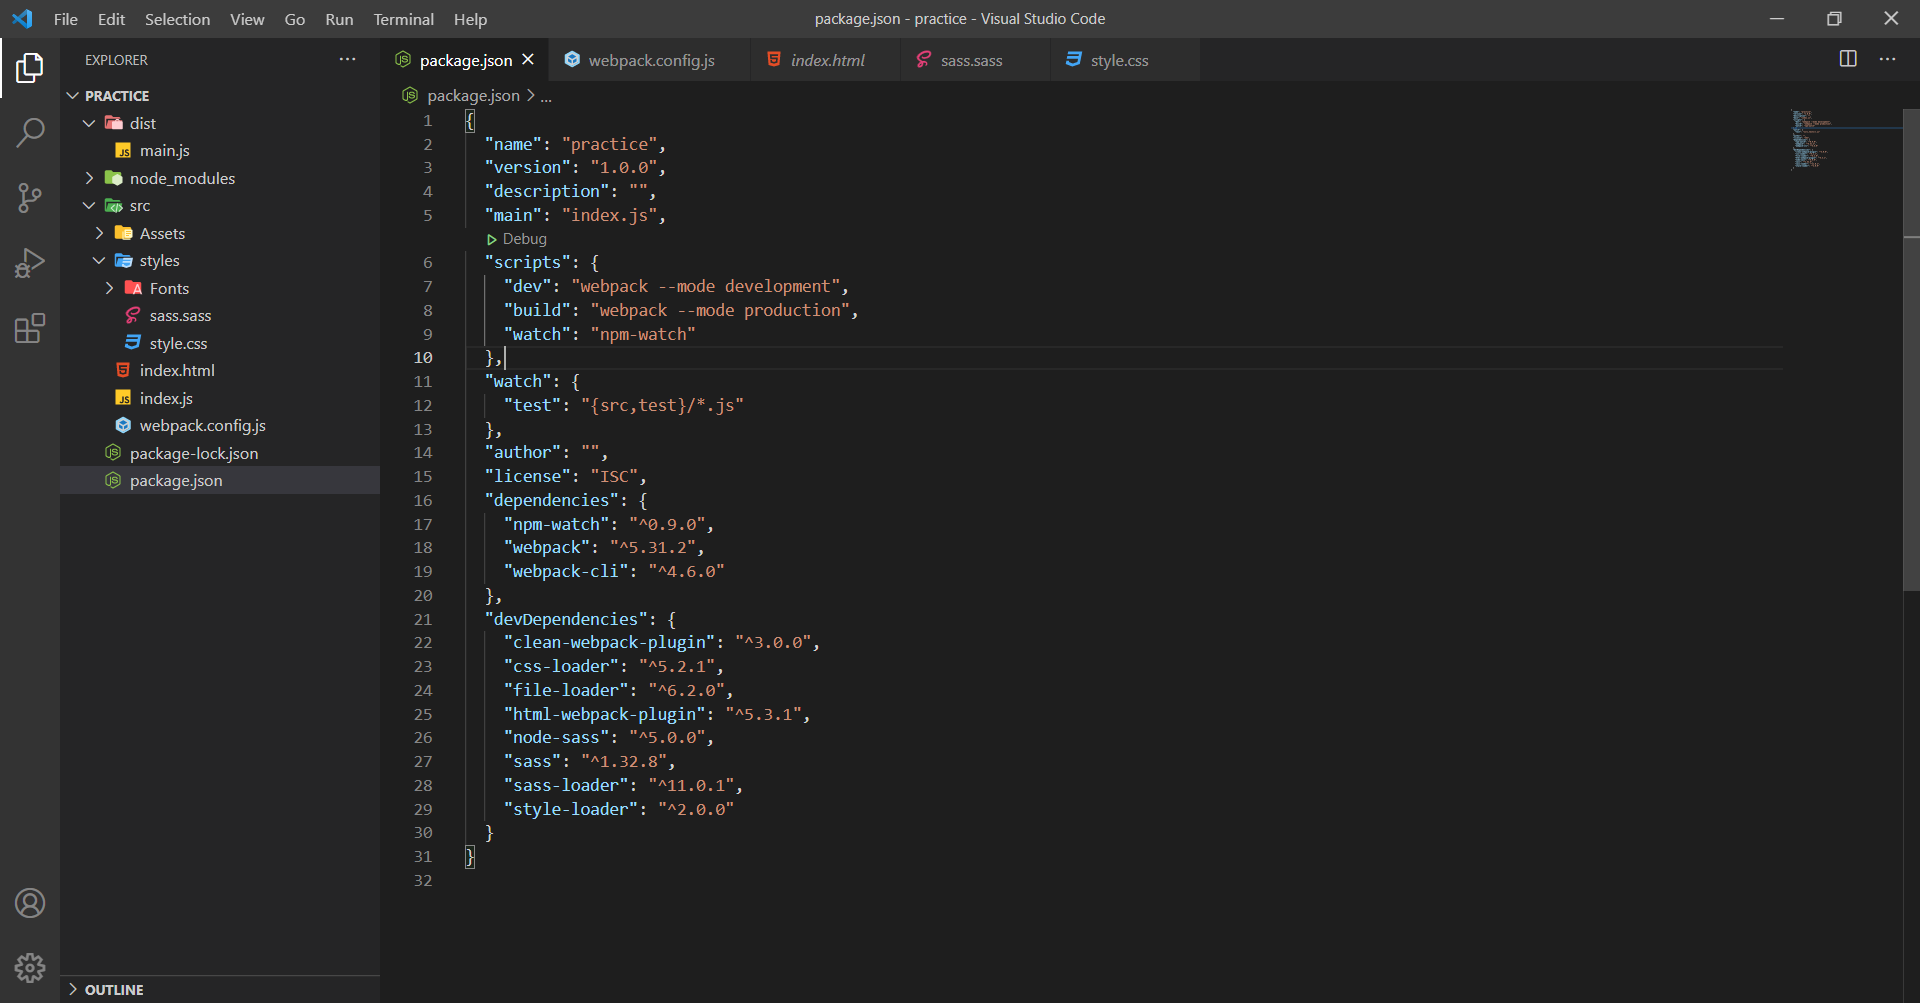This screenshot has width=1920, height=1003.
Task: Open the View menu
Action: [247, 19]
